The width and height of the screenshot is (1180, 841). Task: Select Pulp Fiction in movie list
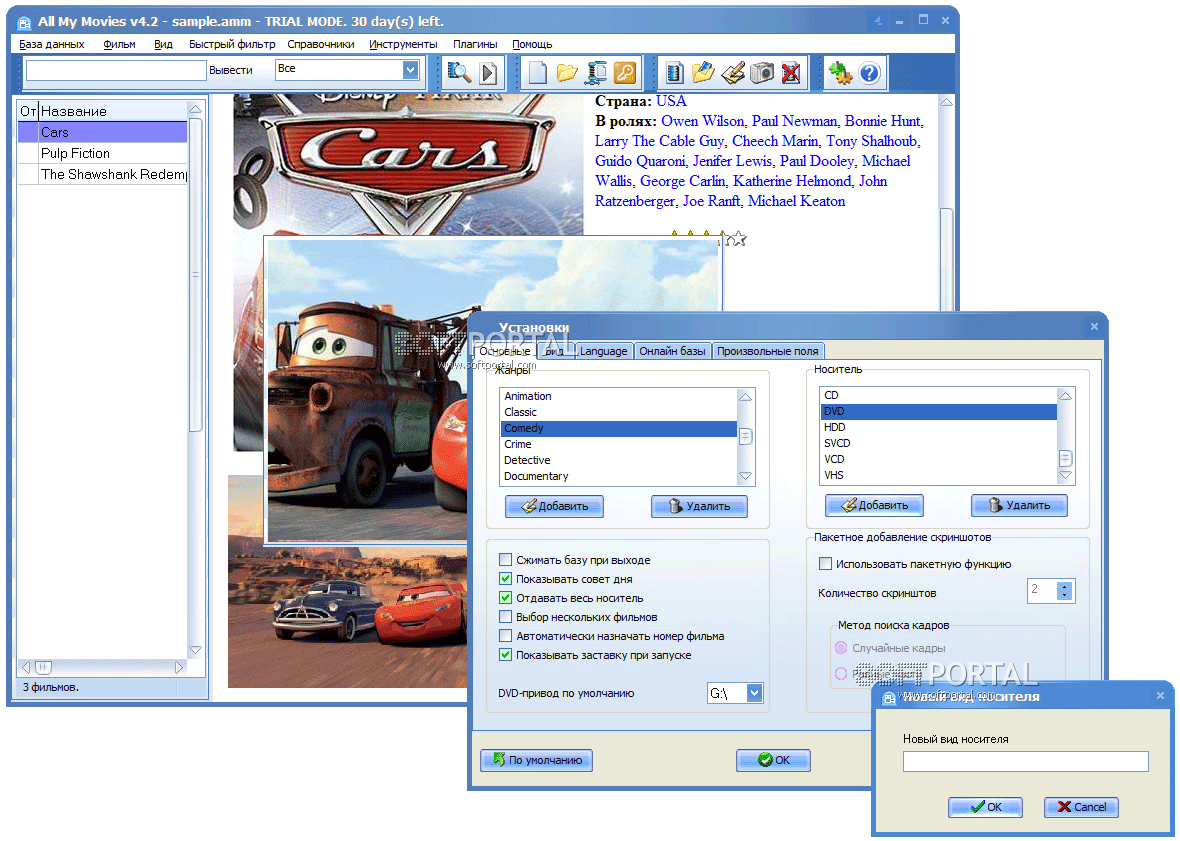[102, 153]
